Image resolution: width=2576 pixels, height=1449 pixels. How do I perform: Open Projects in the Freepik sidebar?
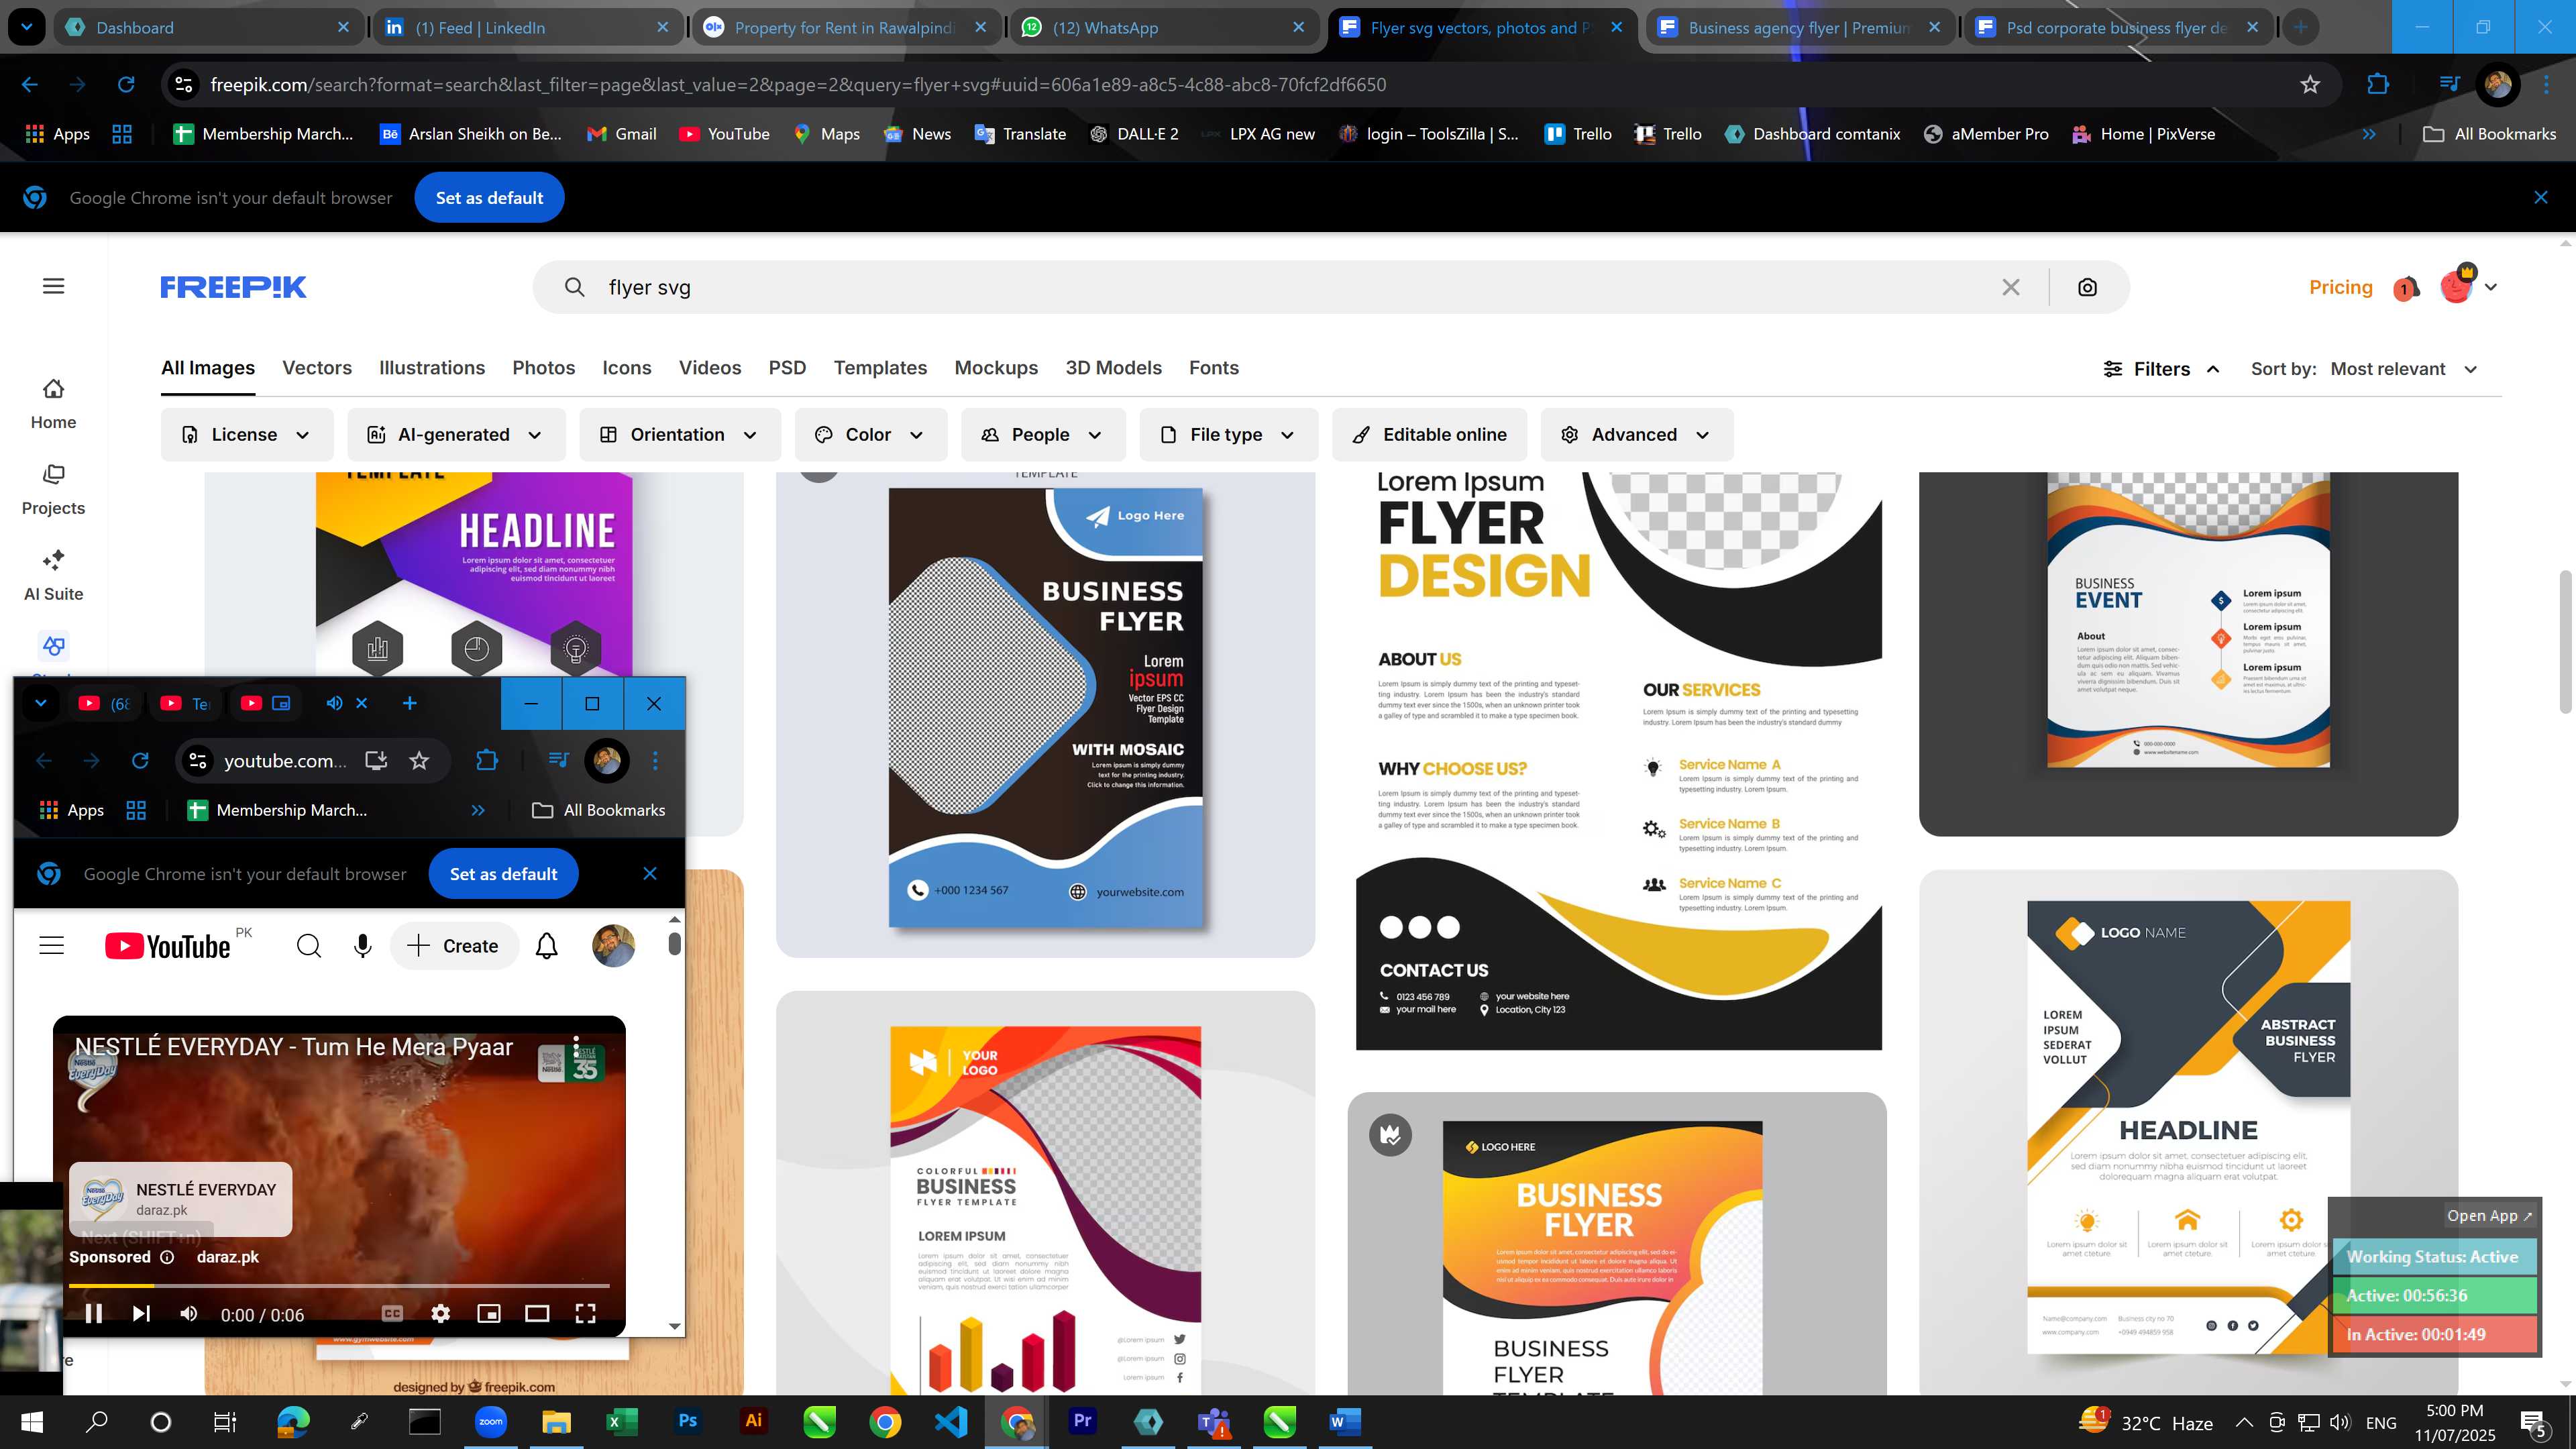(53, 489)
